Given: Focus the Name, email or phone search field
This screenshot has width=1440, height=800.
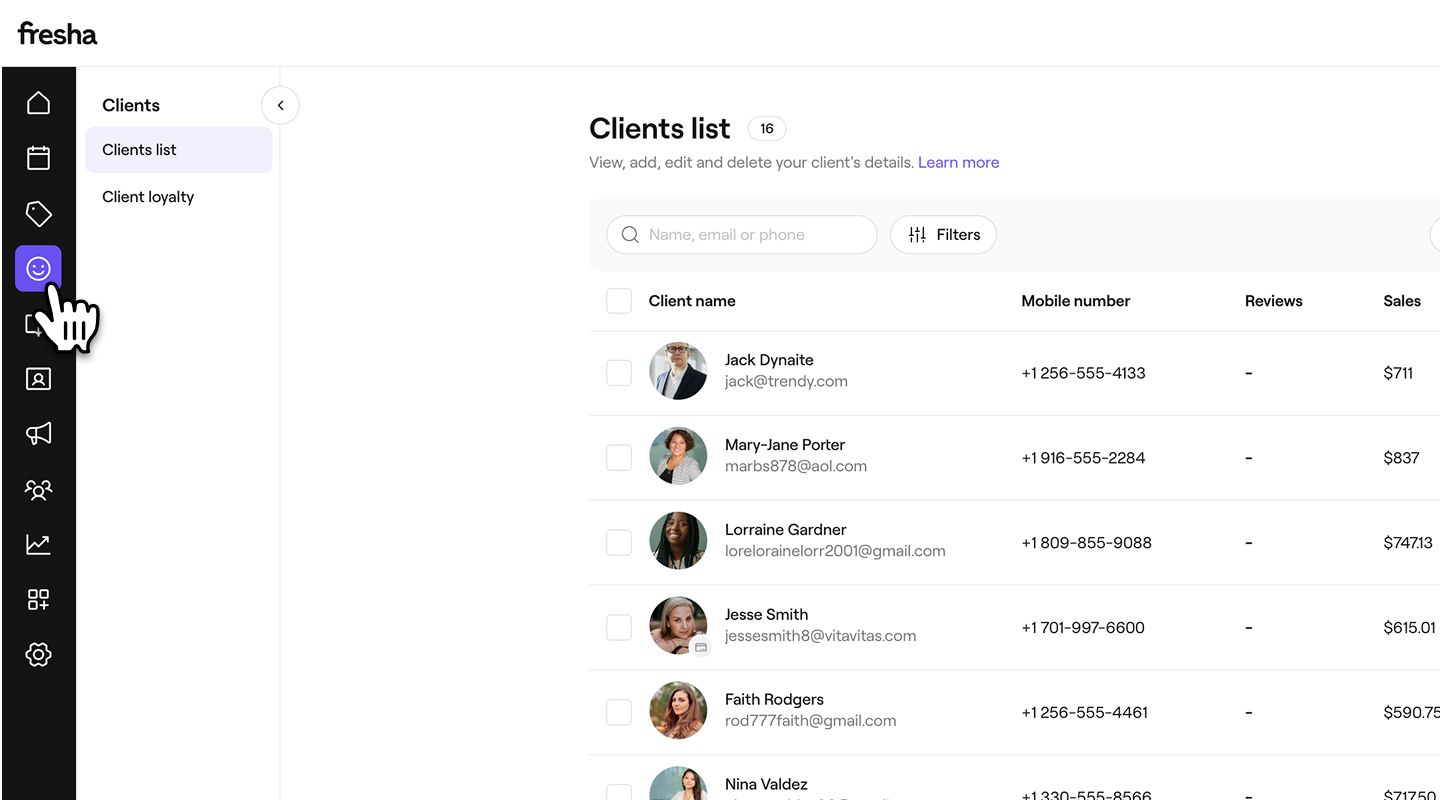Looking at the screenshot, I should [x=741, y=235].
